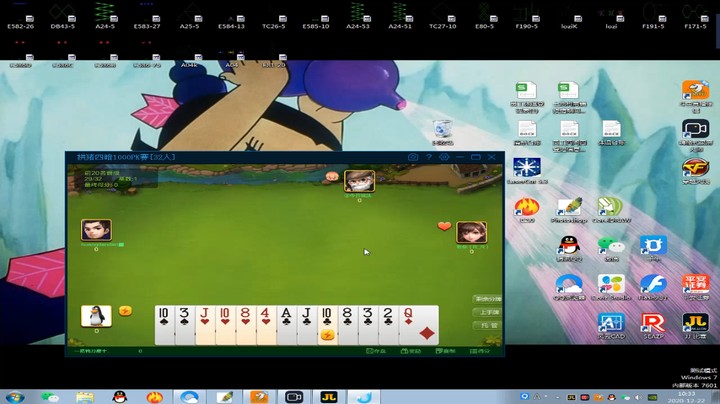Open the red R SCAZP shortcut on the desktop
720x404 pixels.
653,326
